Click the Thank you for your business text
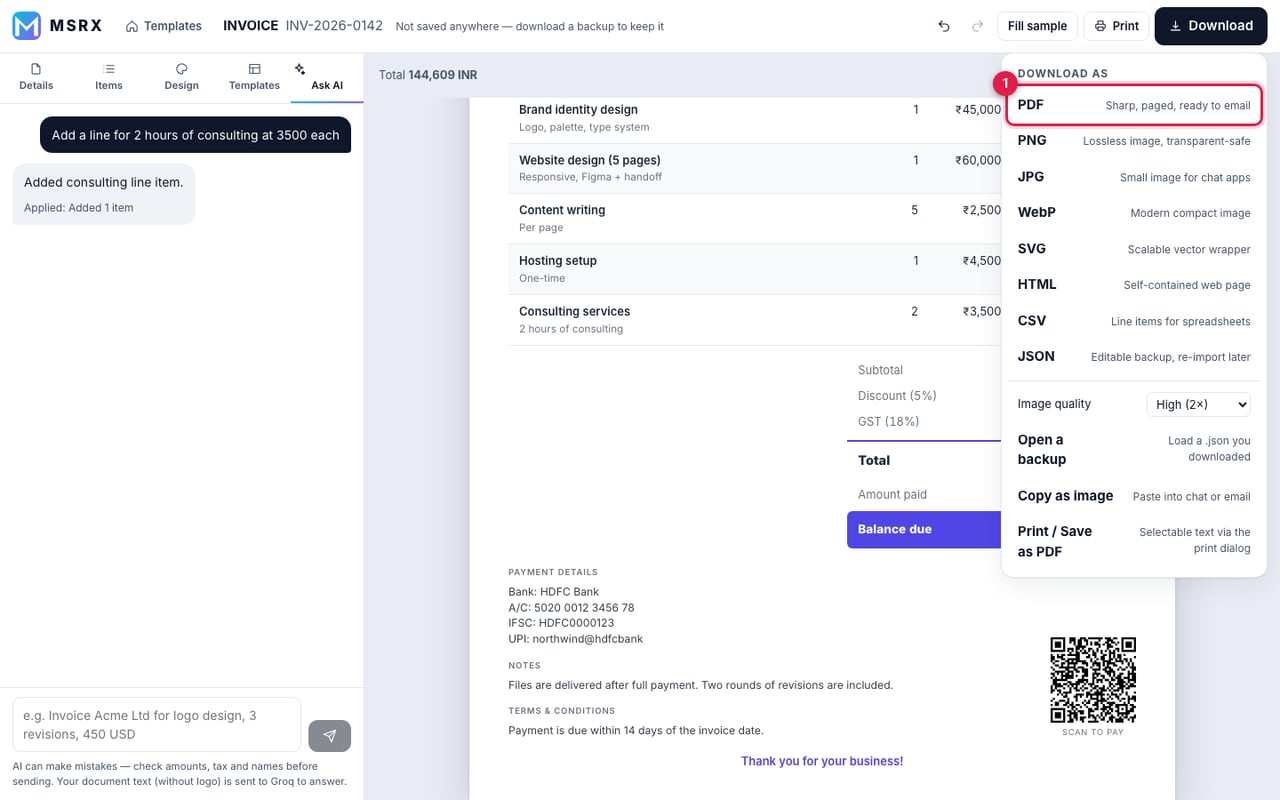The image size is (1280, 800). (822, 761)
